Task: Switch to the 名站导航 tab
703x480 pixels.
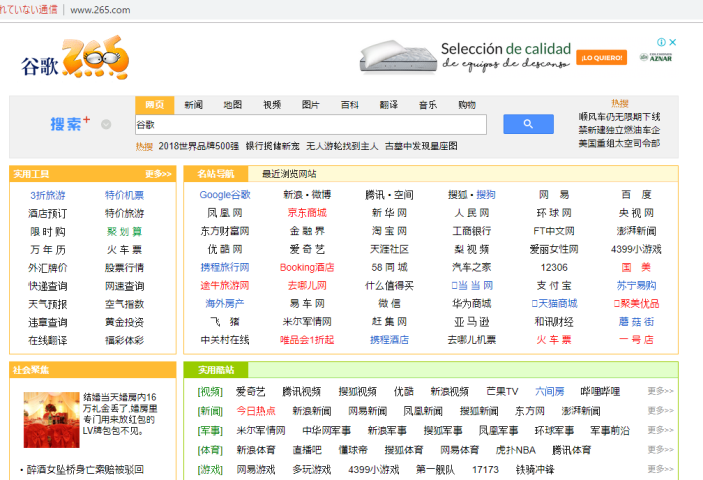Action: (216, 174)
